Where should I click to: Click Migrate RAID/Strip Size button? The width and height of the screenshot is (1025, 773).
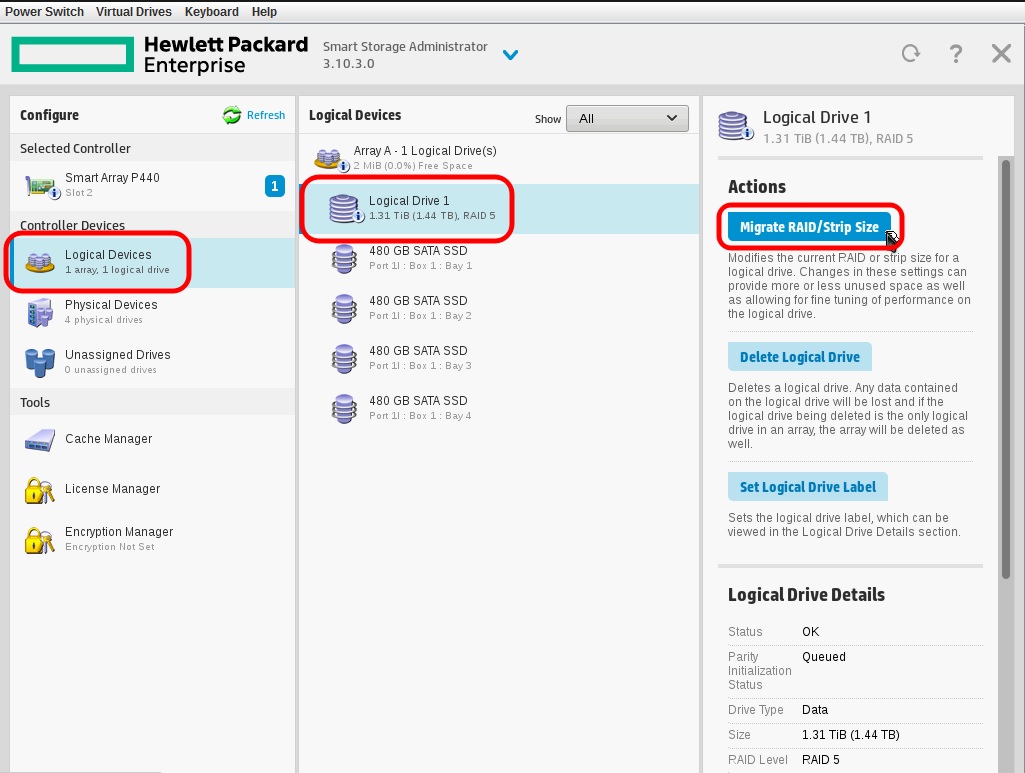[x=808, y=227]
